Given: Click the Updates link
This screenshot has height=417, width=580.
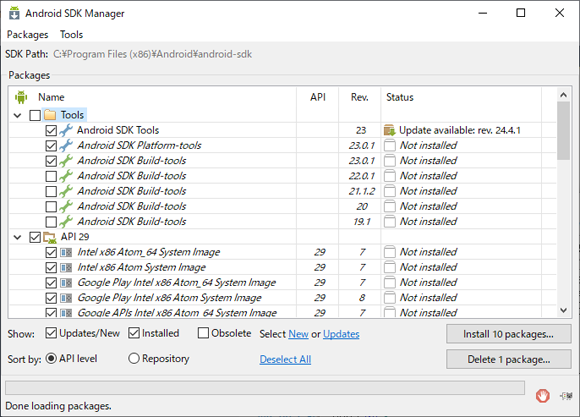Looking at the screenshot, I should [x=341, y=334].
